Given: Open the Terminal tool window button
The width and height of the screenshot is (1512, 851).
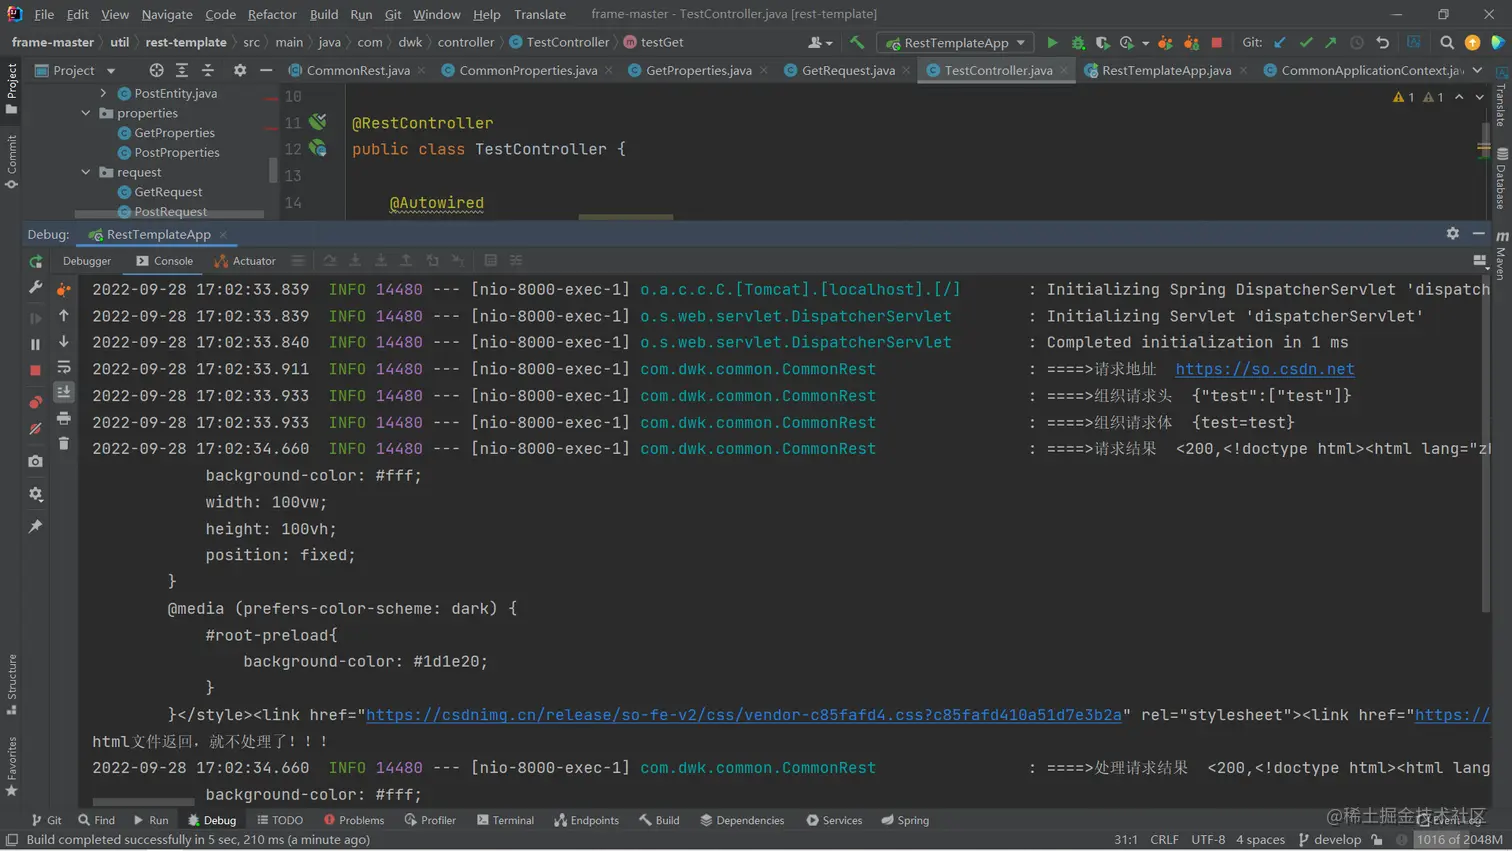Looking at the screenshot, I should click(x=505, y=820).
